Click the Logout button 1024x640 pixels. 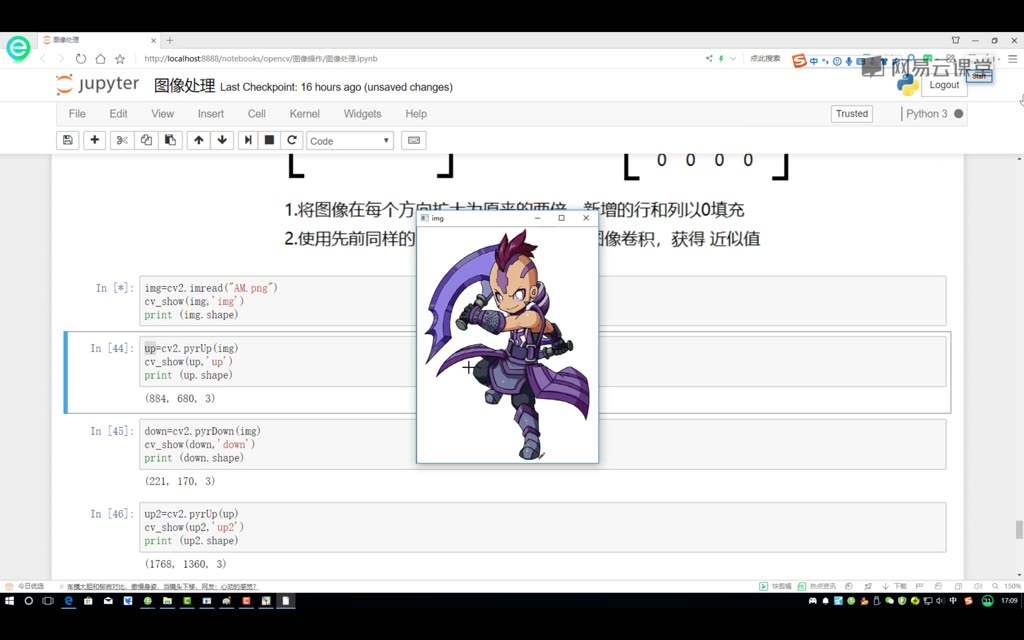point(944,85)
